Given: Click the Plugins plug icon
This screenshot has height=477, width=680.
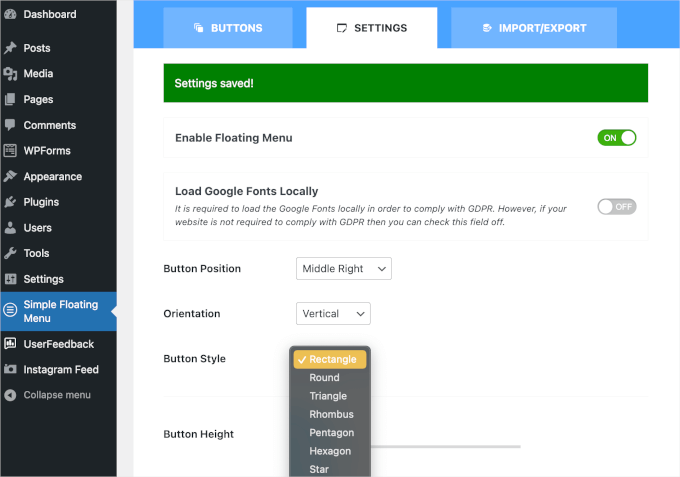Looking at the screenshot, I should 10,202.
